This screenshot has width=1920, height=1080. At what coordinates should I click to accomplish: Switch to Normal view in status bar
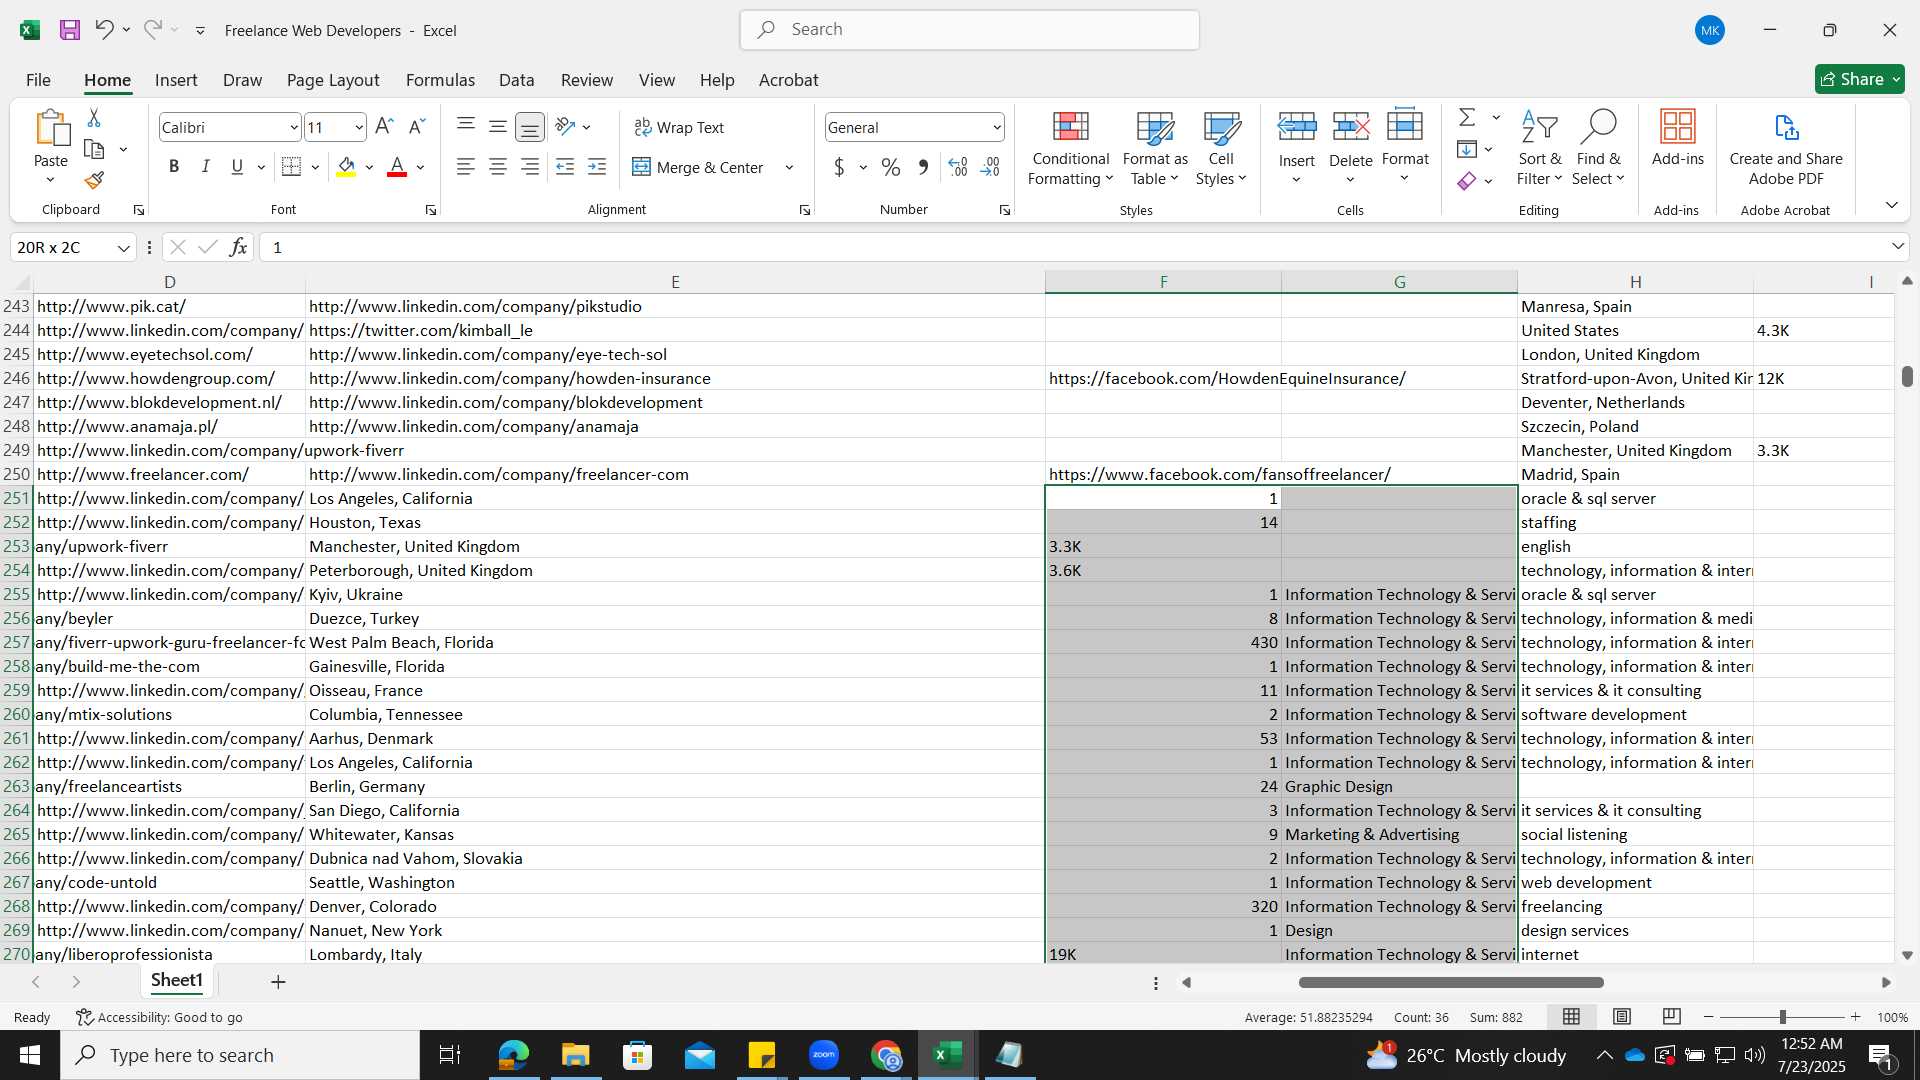point(1572,1017)
